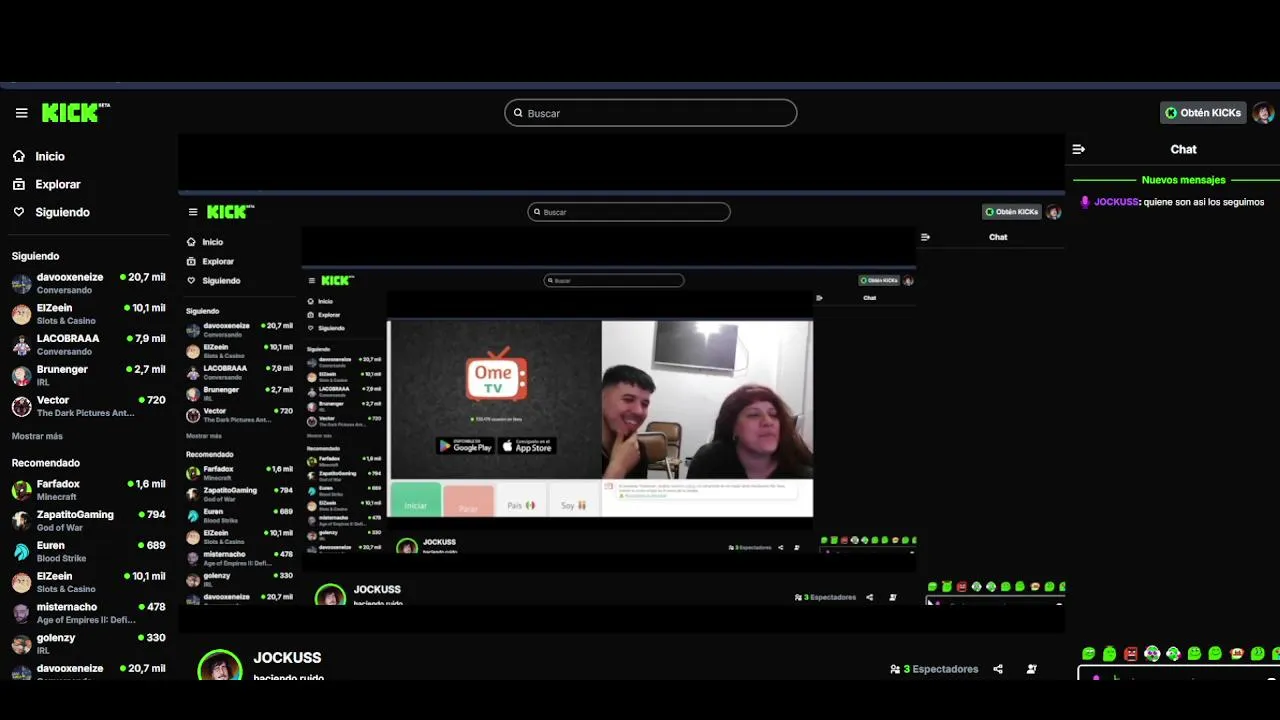The height and width of the screenshot is (720, 1280).
Task: Click the "3 Espectadores" viewer count
Action: [x=941, y=669]
